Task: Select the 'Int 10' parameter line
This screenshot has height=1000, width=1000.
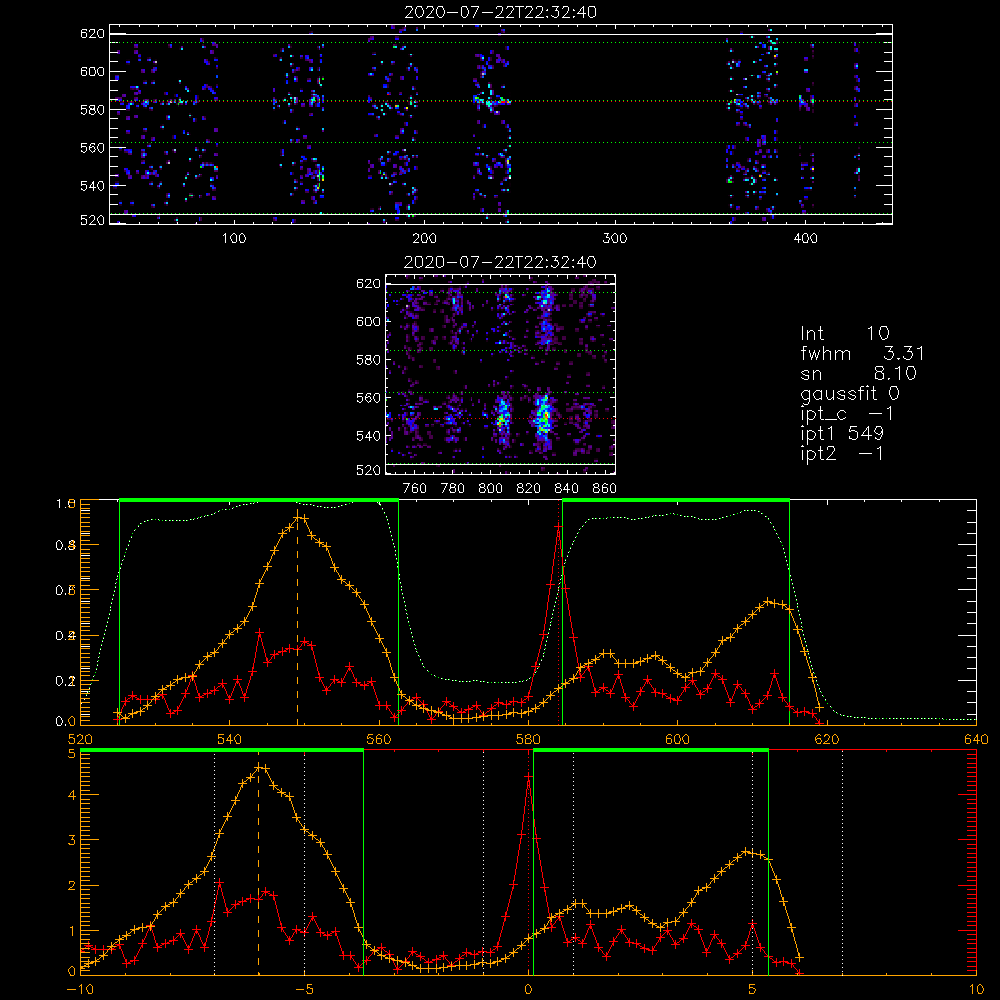Action: (x=844, y=333)
